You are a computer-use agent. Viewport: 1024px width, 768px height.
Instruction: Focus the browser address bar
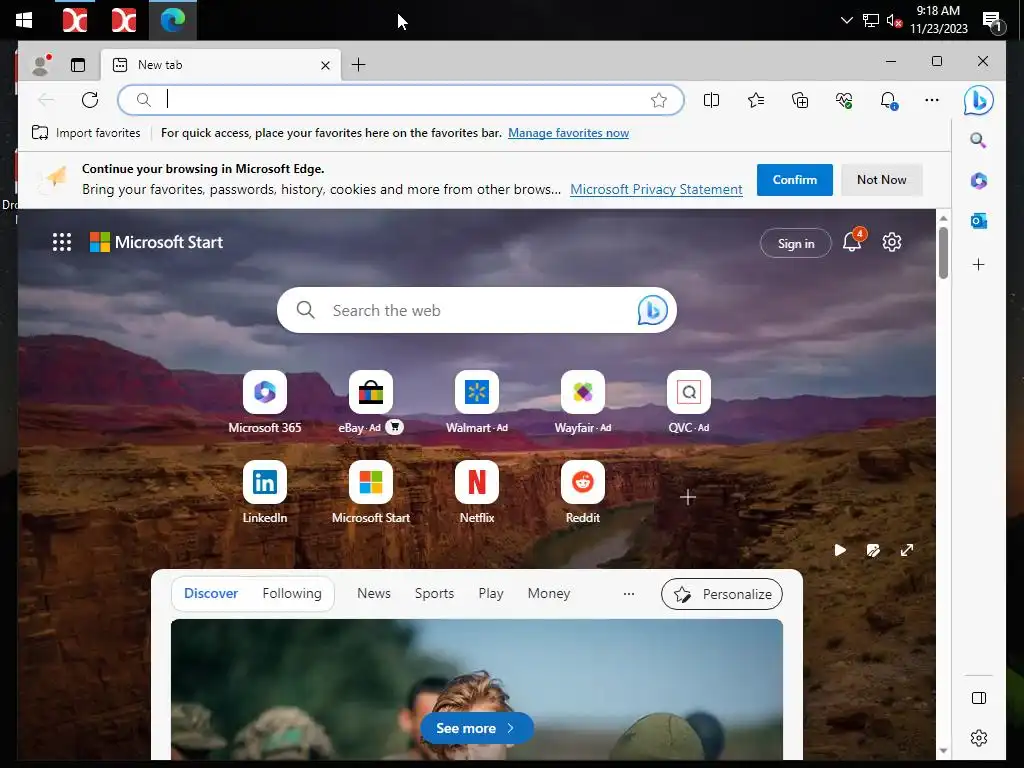[400, 100]
